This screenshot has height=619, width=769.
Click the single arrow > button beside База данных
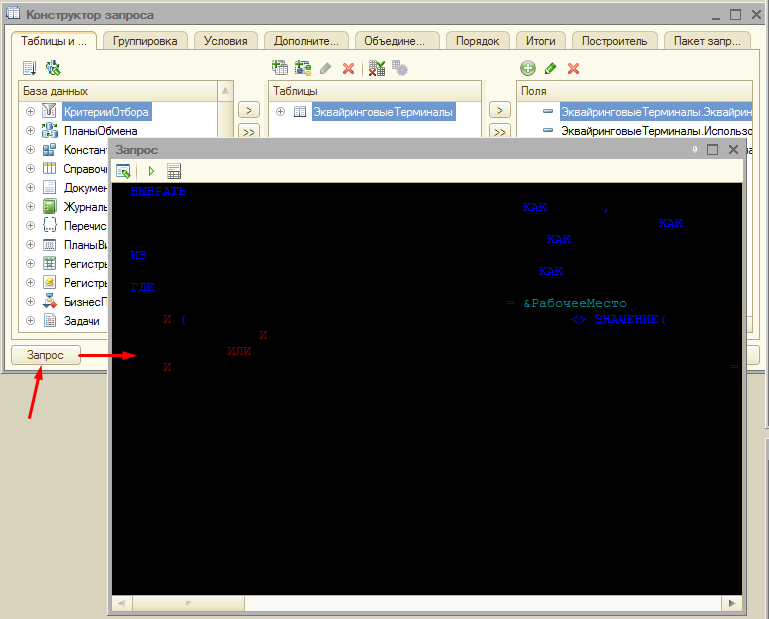coord(249,110)
